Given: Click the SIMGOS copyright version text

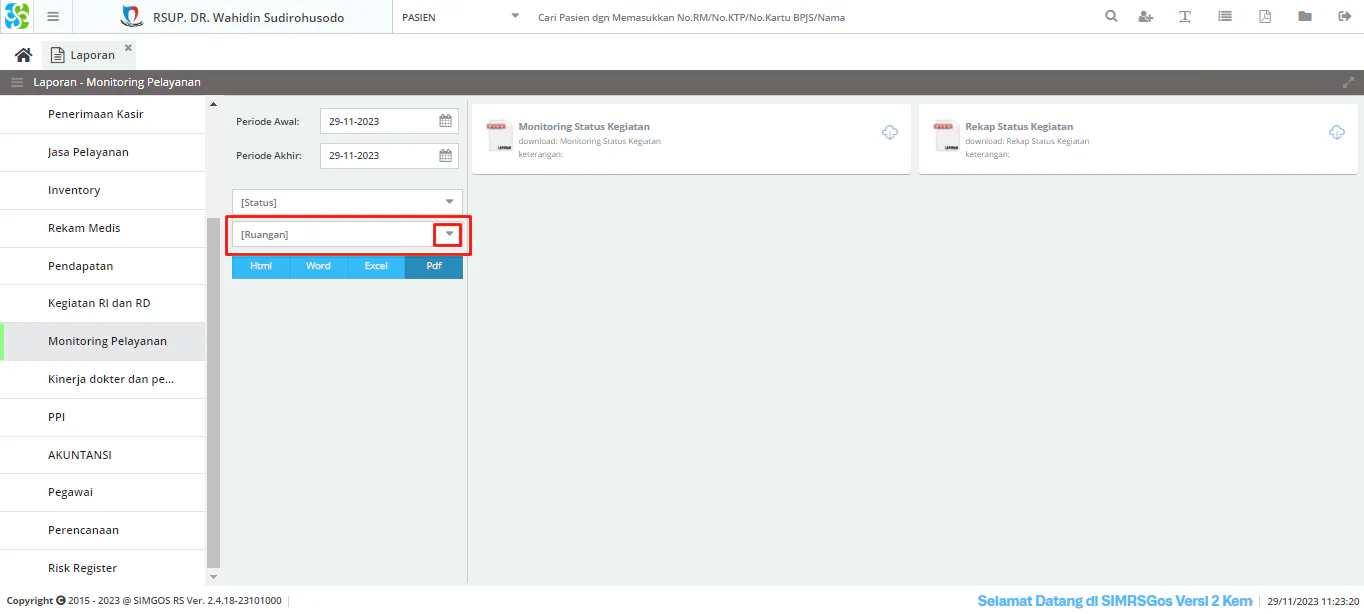Looking at the screenshot, I should click(x=144, y=601).
